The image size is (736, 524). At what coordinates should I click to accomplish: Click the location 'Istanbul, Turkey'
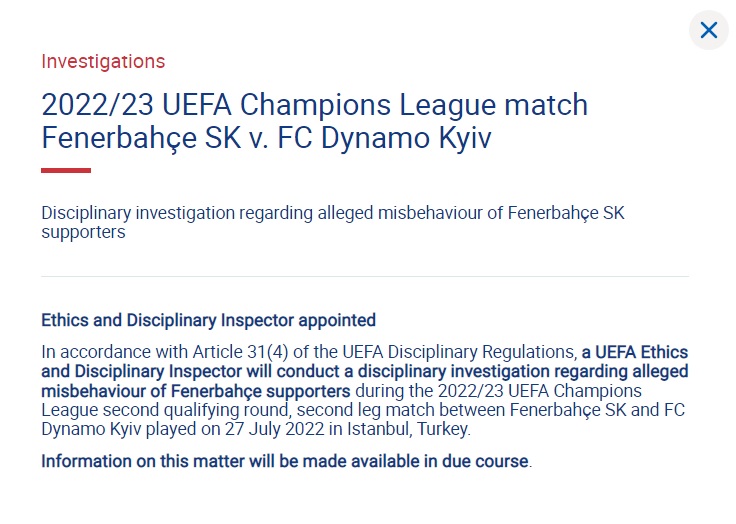click(407, 429)
